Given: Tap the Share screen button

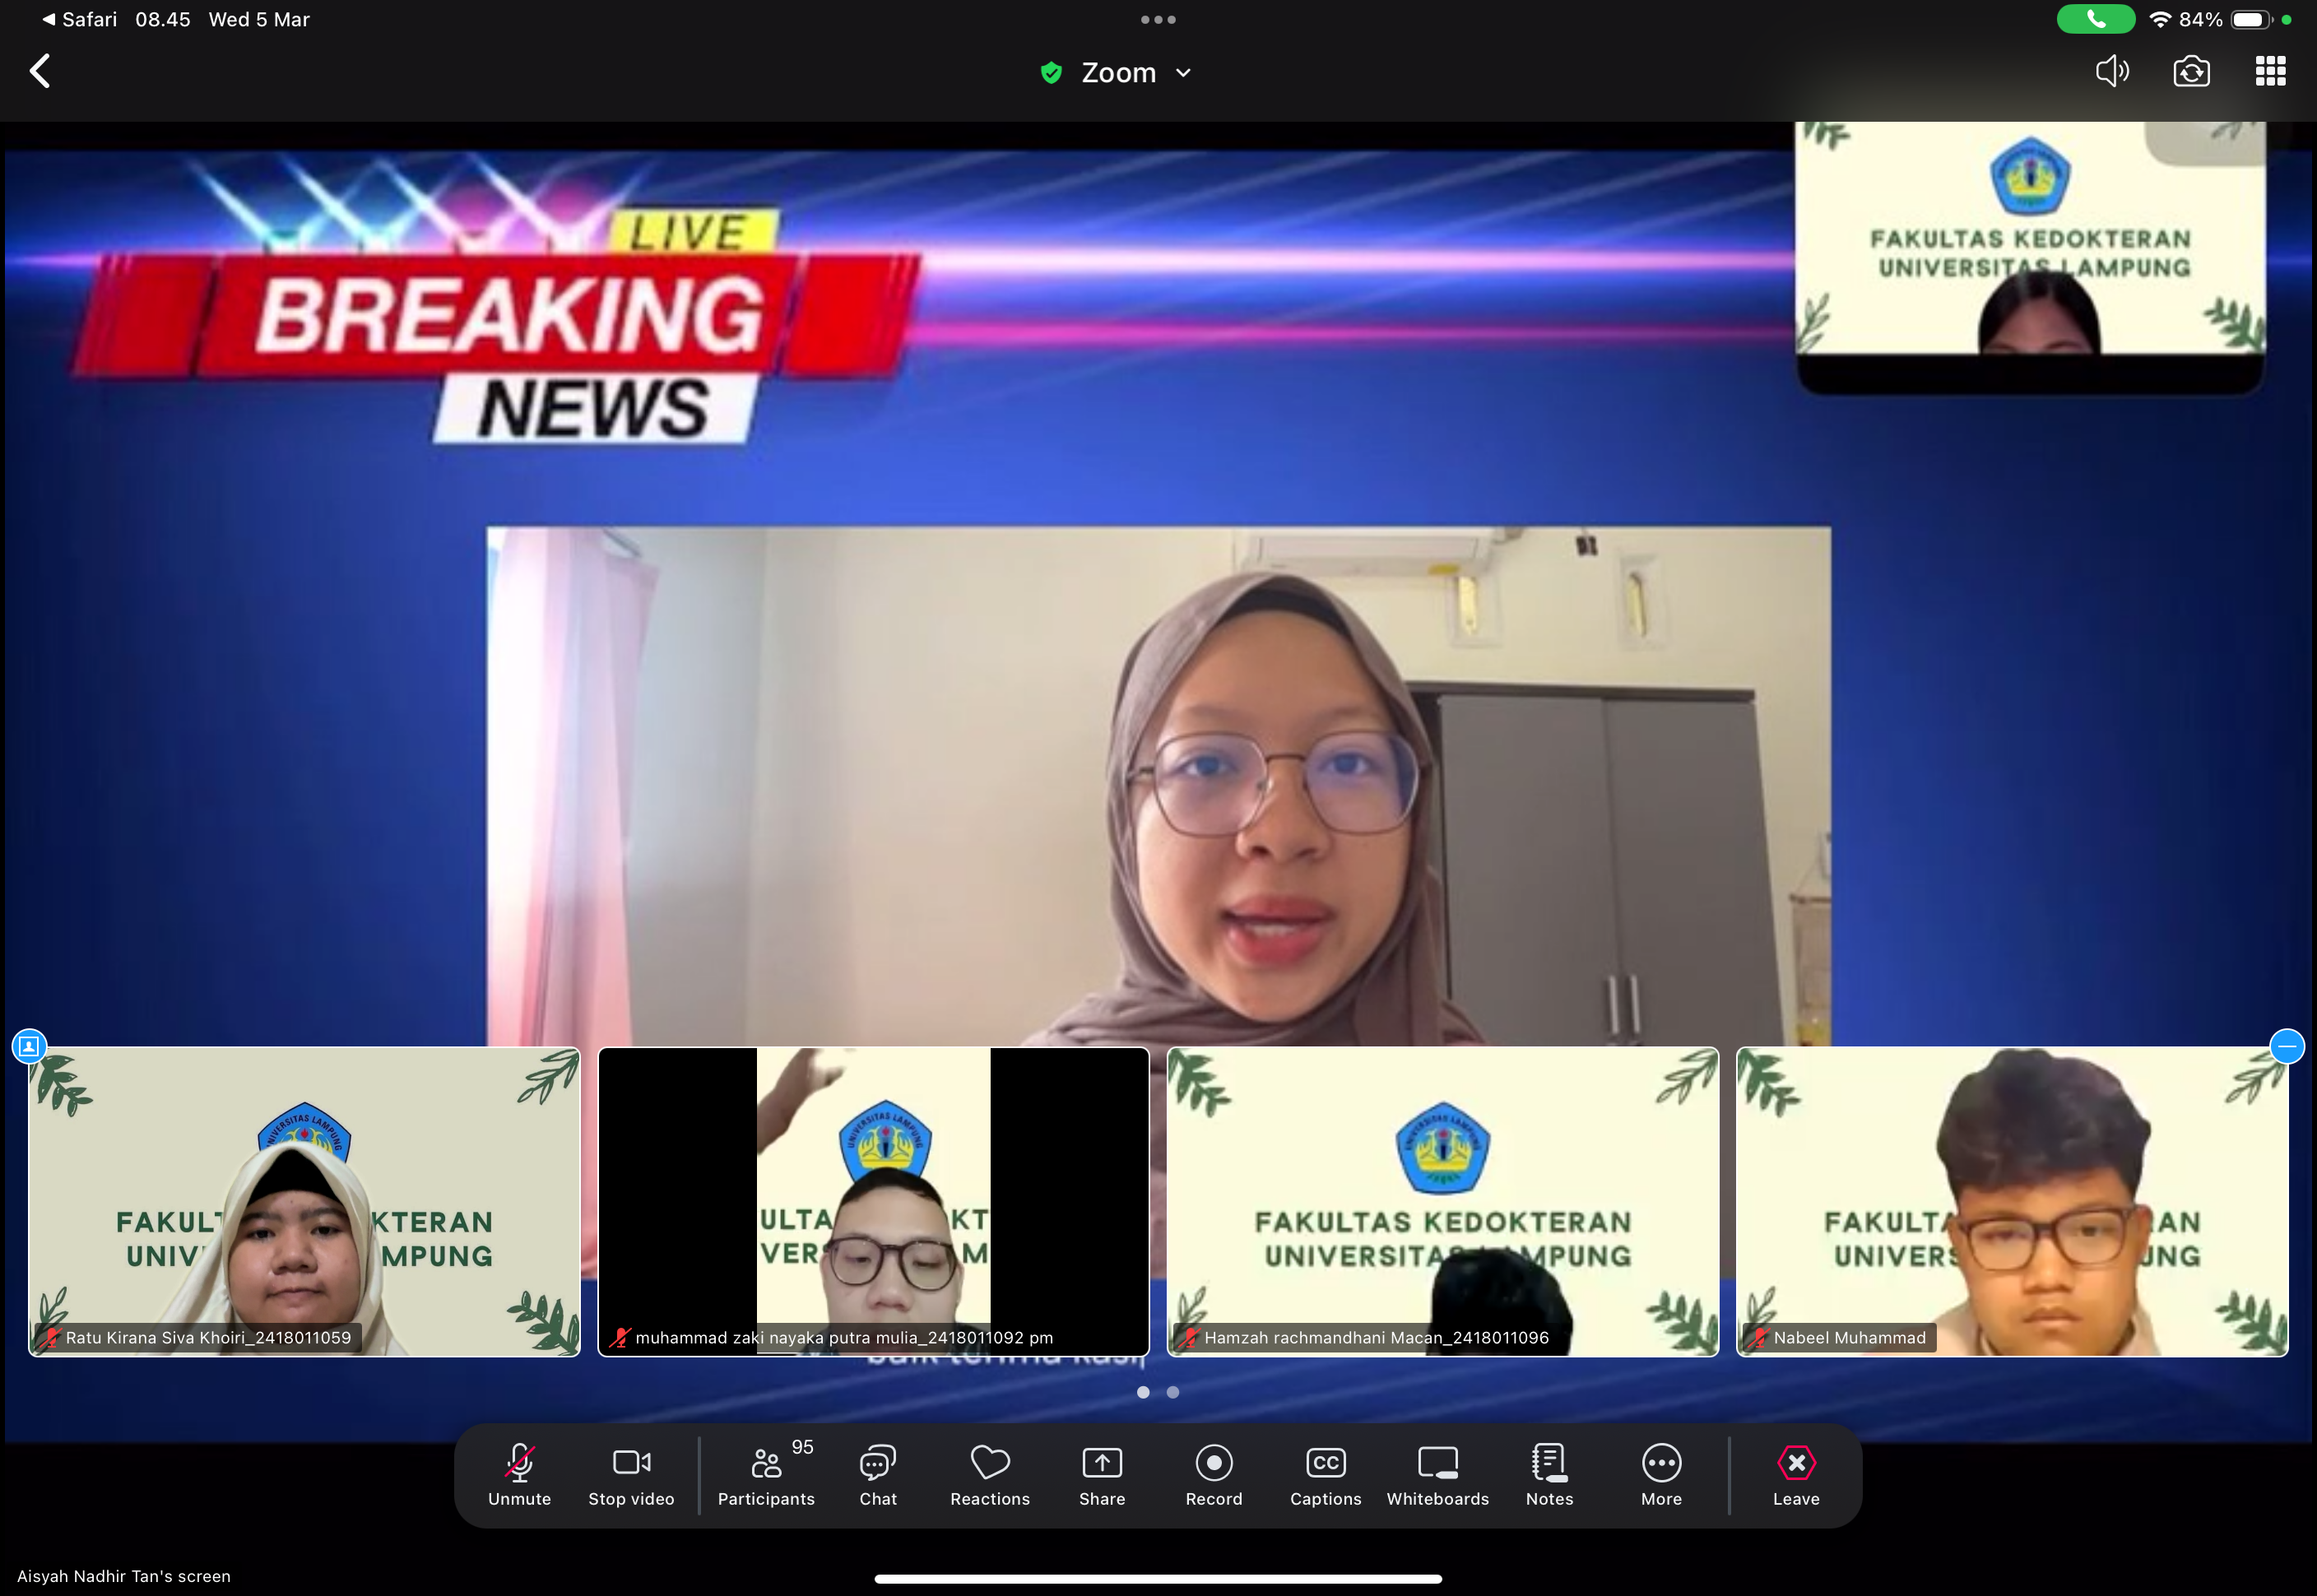Looking at the screenshot, I should pos(1102,1475).
